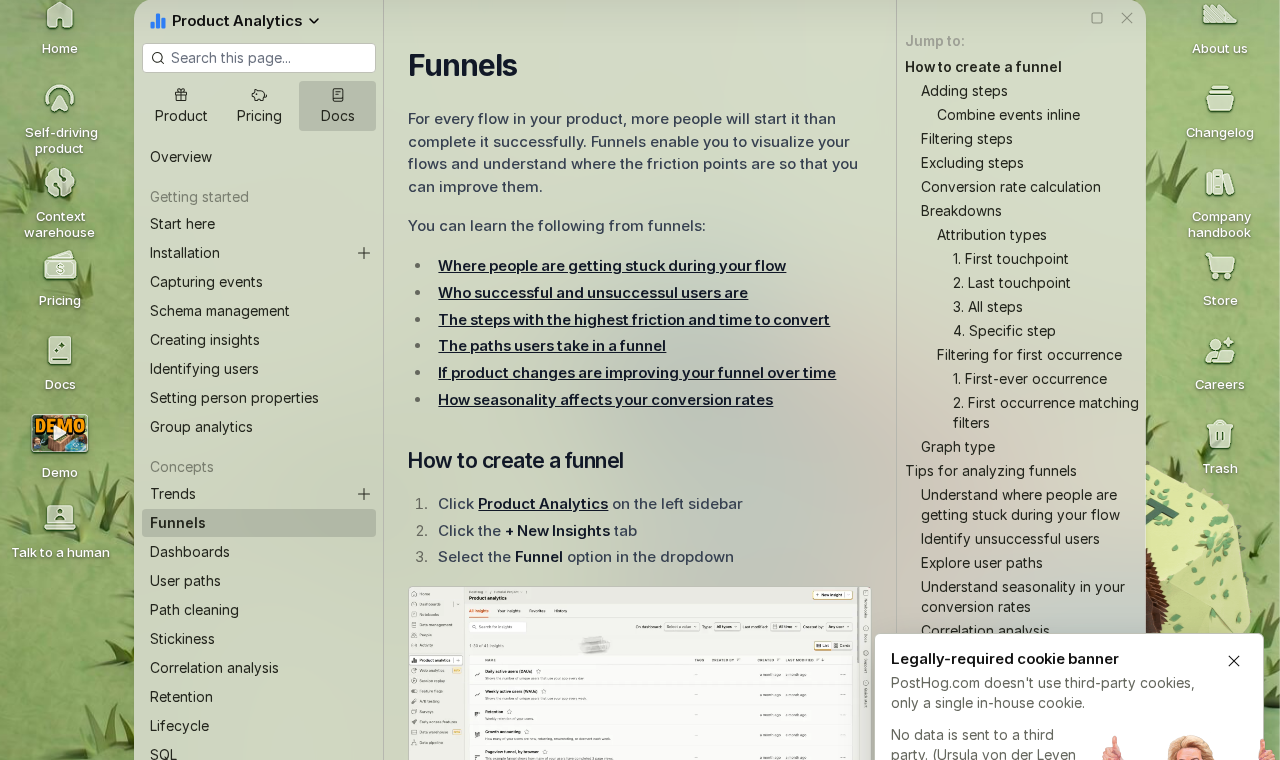Jump to Excluding steps
1280x760 pixels.
[x=972, y=163]
